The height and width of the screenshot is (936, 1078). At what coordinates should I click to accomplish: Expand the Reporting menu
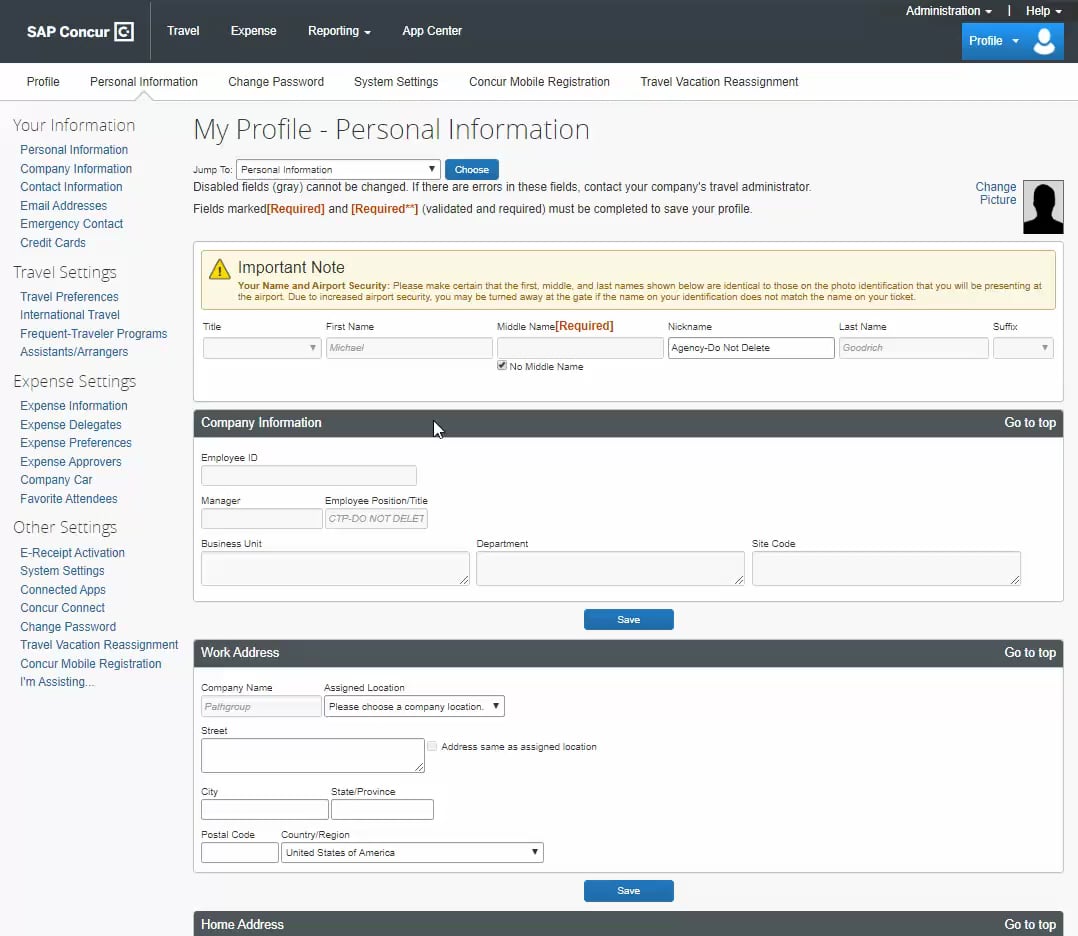(x=339, y=31)
